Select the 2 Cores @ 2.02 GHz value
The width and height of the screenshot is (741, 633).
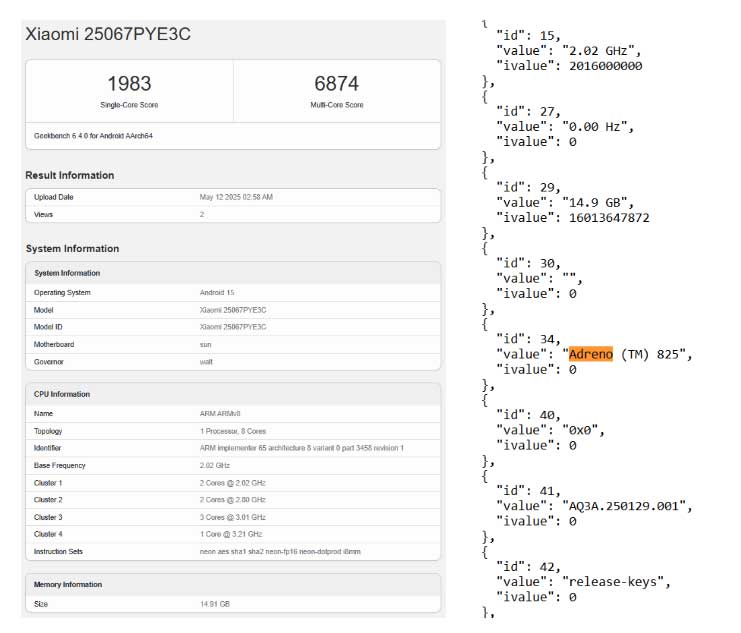[x=233, y=483]
